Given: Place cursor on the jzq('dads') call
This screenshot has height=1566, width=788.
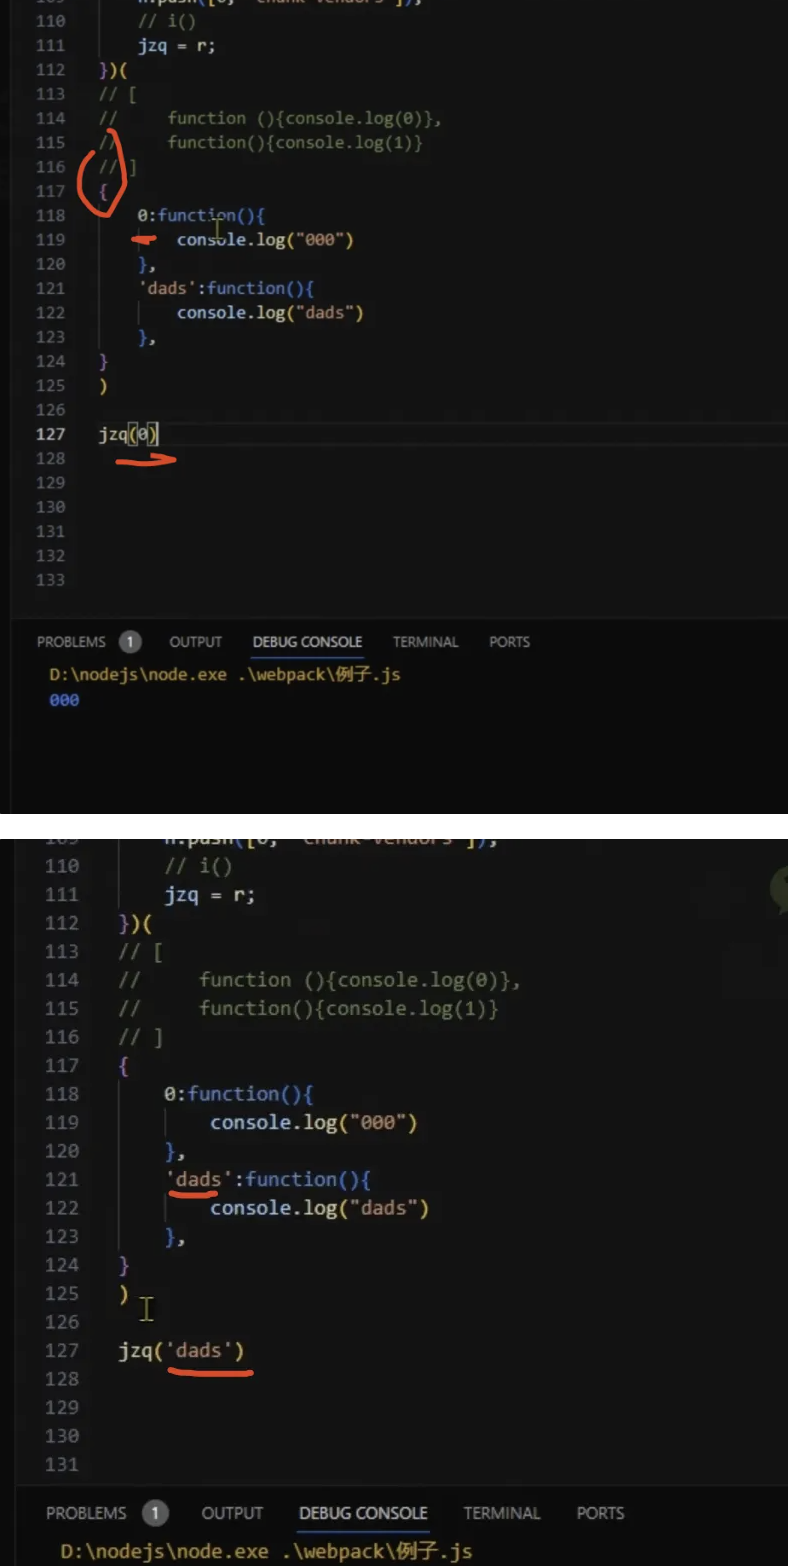Looking at the screenshot, I should 180,1351.
